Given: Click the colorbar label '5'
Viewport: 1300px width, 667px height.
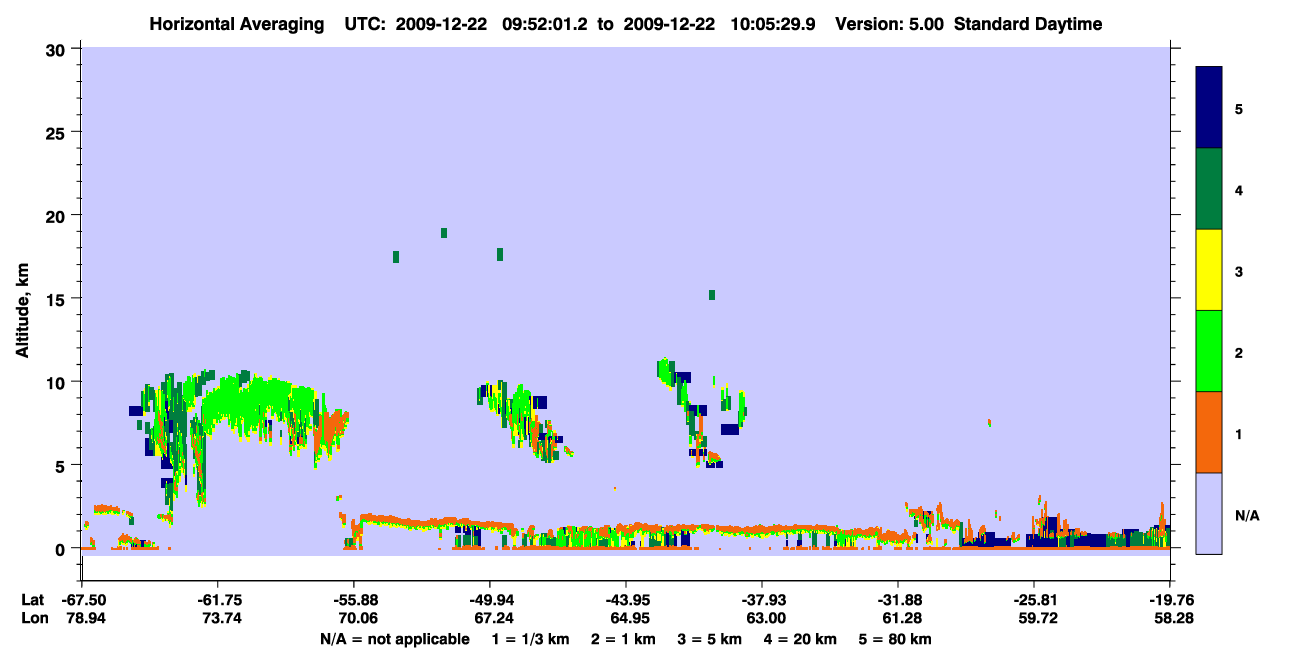Looking at the screenshot, I should (1239, 108).
